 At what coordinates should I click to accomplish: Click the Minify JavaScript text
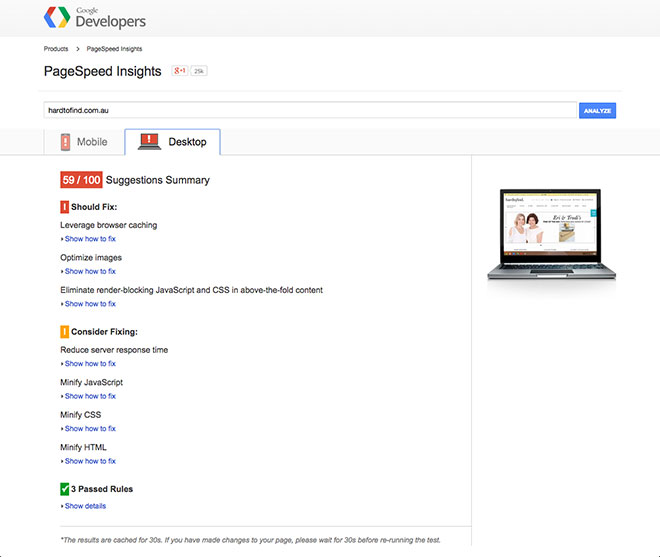(x=92, y=382)
